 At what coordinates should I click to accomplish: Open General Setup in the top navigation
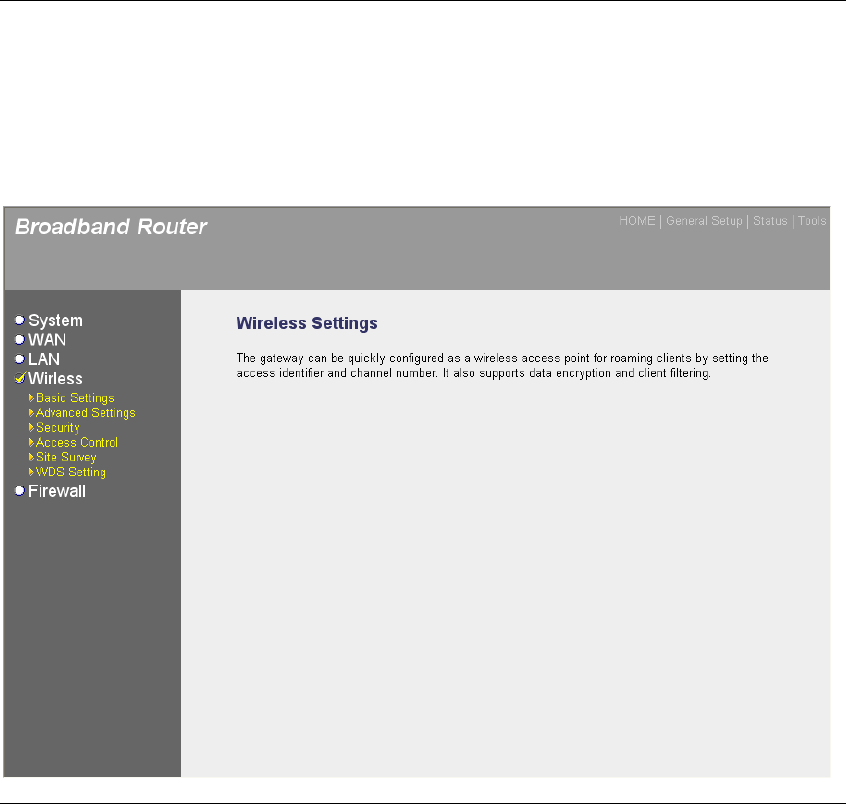point(704,221)
